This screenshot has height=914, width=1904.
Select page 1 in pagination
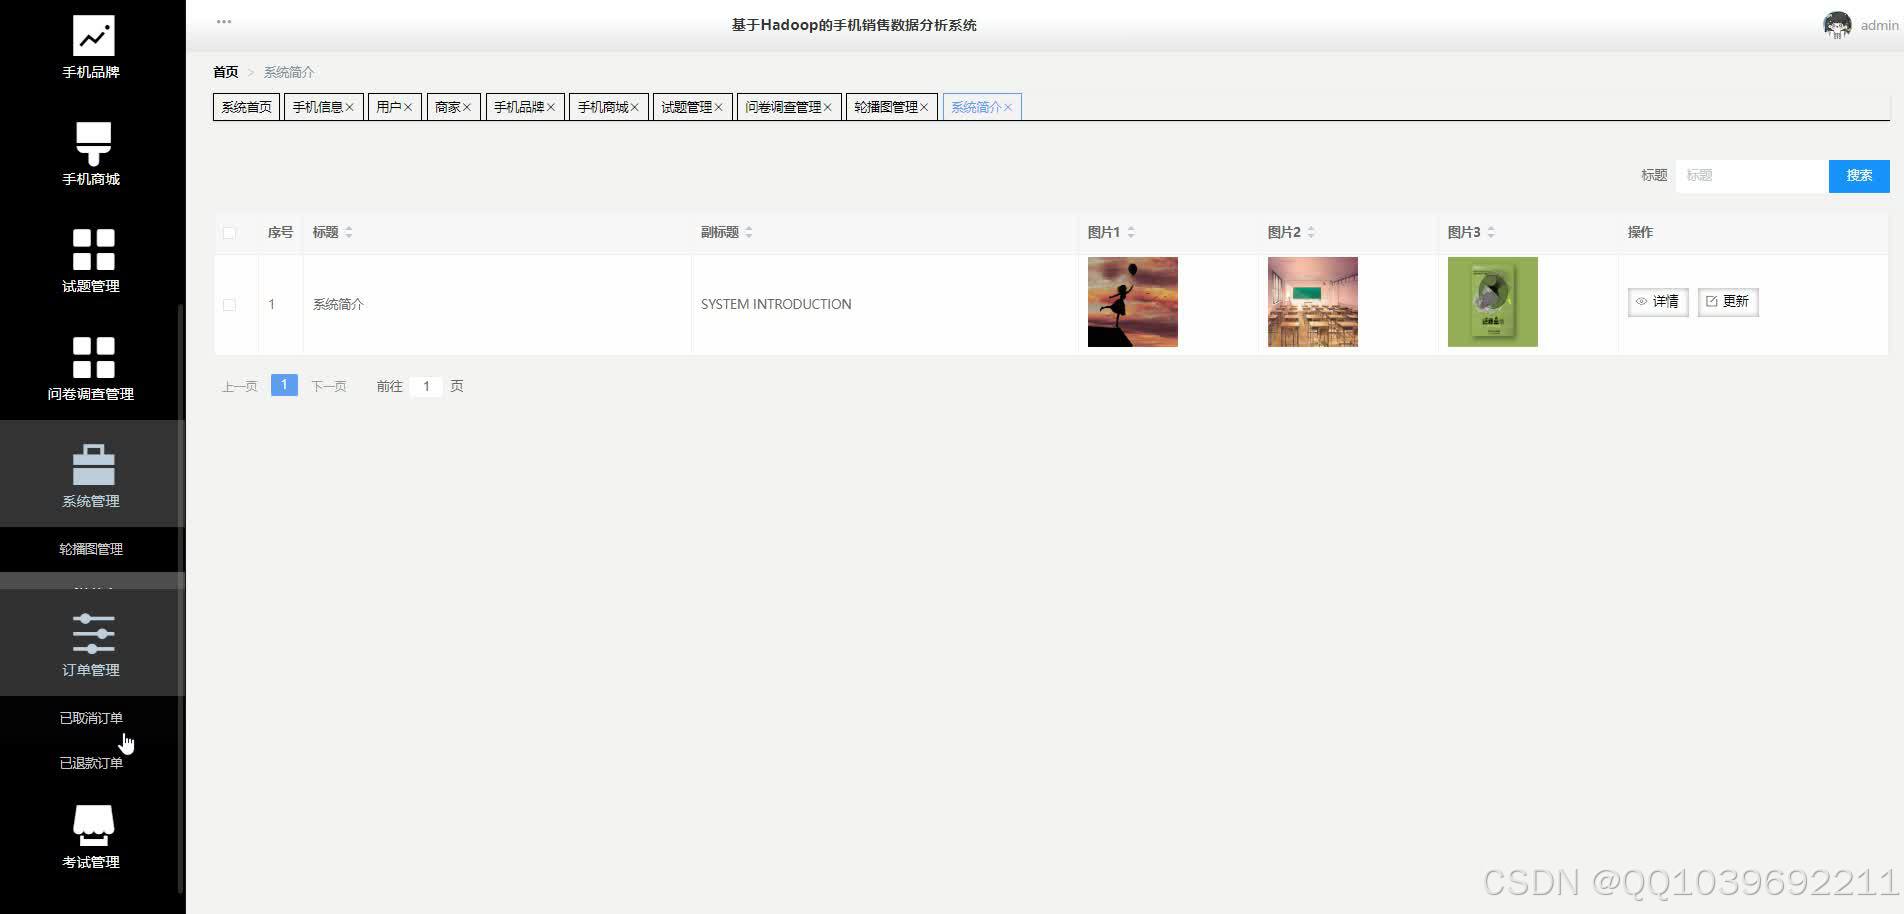click(x=284, y=385)
